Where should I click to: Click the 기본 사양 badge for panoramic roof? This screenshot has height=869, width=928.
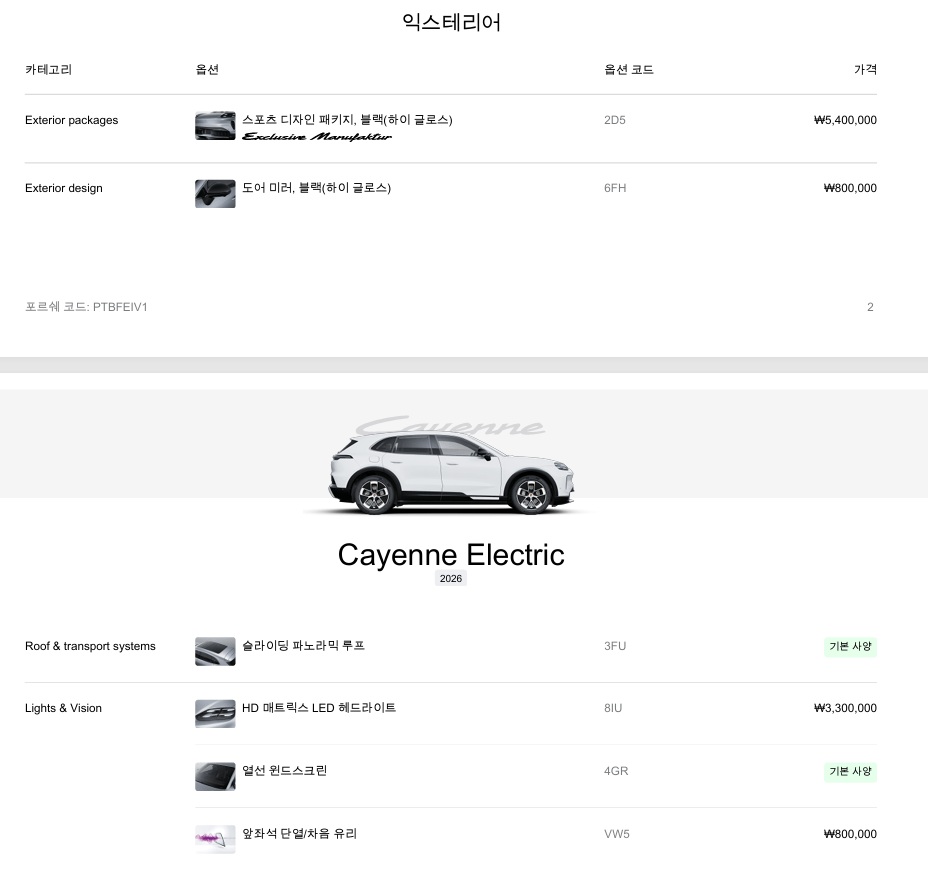(x=850, y=647)
